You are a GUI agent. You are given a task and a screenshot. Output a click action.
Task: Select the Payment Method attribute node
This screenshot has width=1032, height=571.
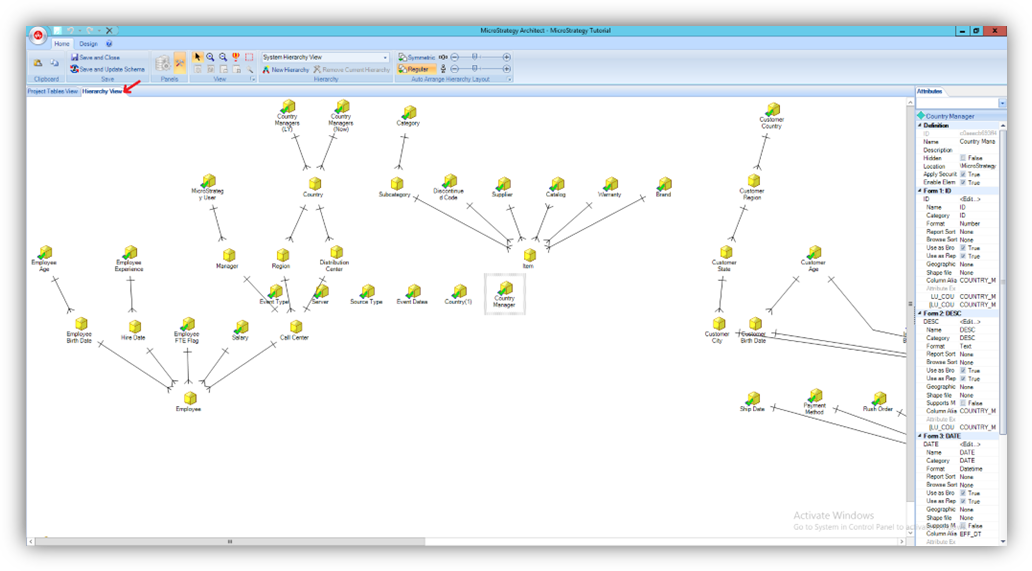coord(815,402)
